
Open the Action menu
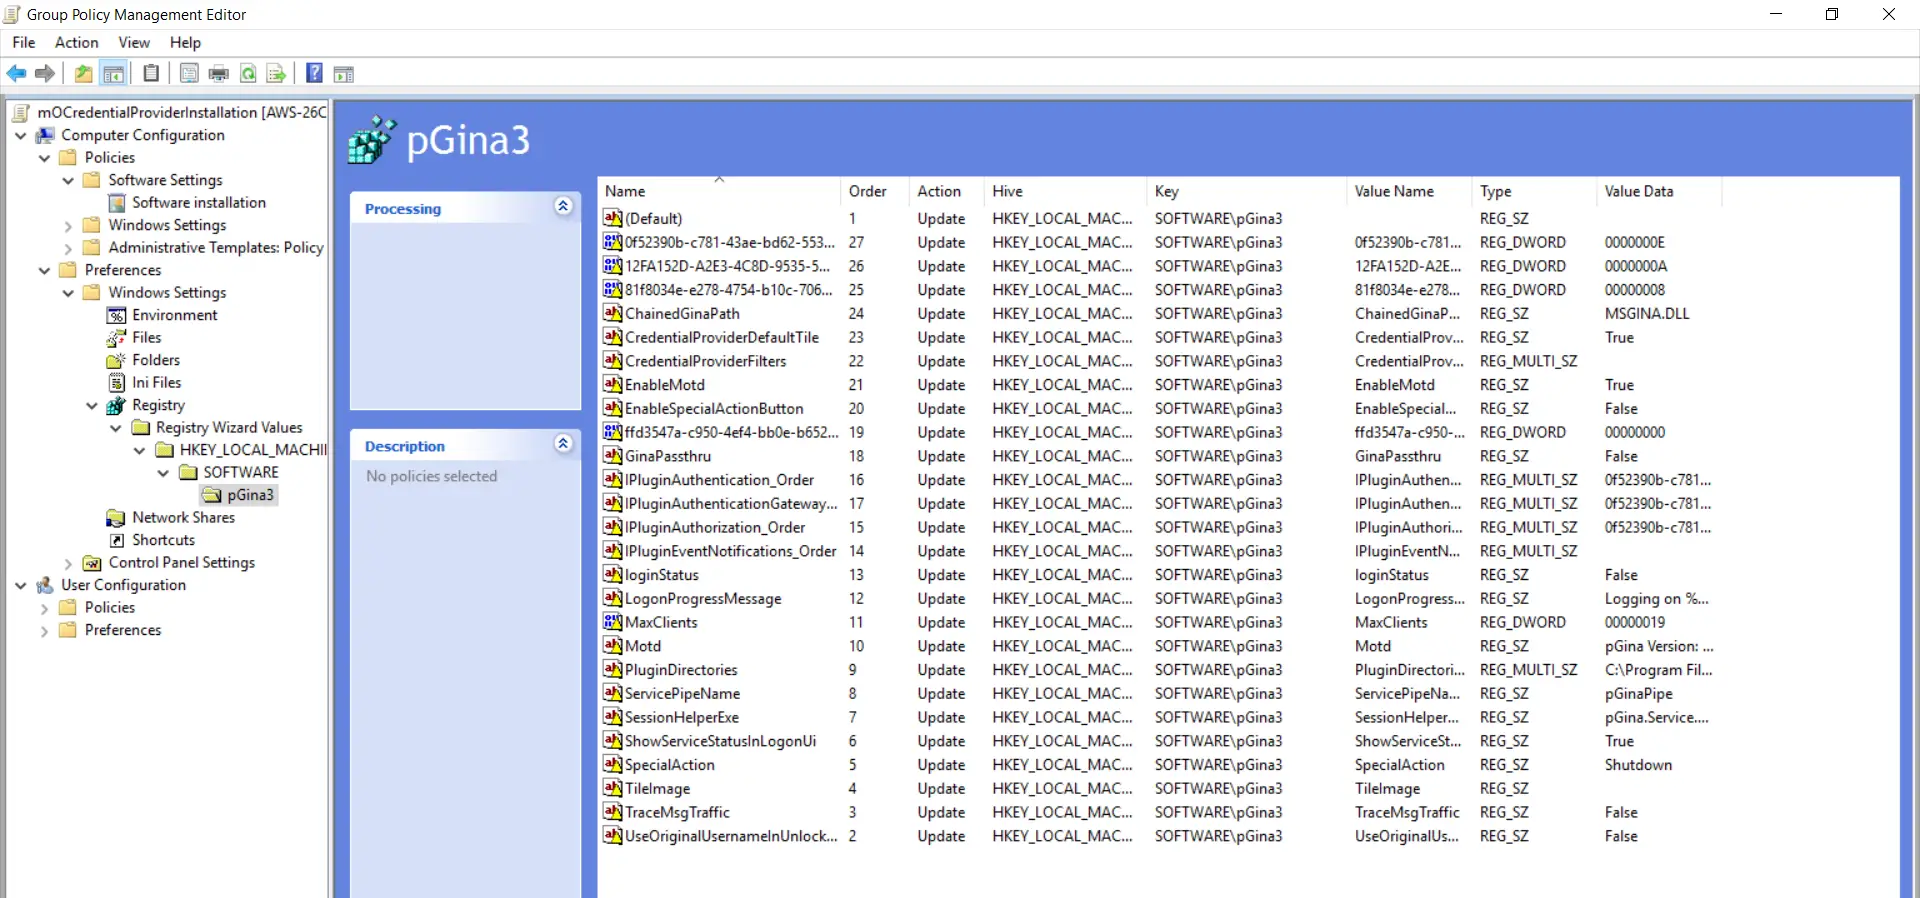tap(76, 42)
